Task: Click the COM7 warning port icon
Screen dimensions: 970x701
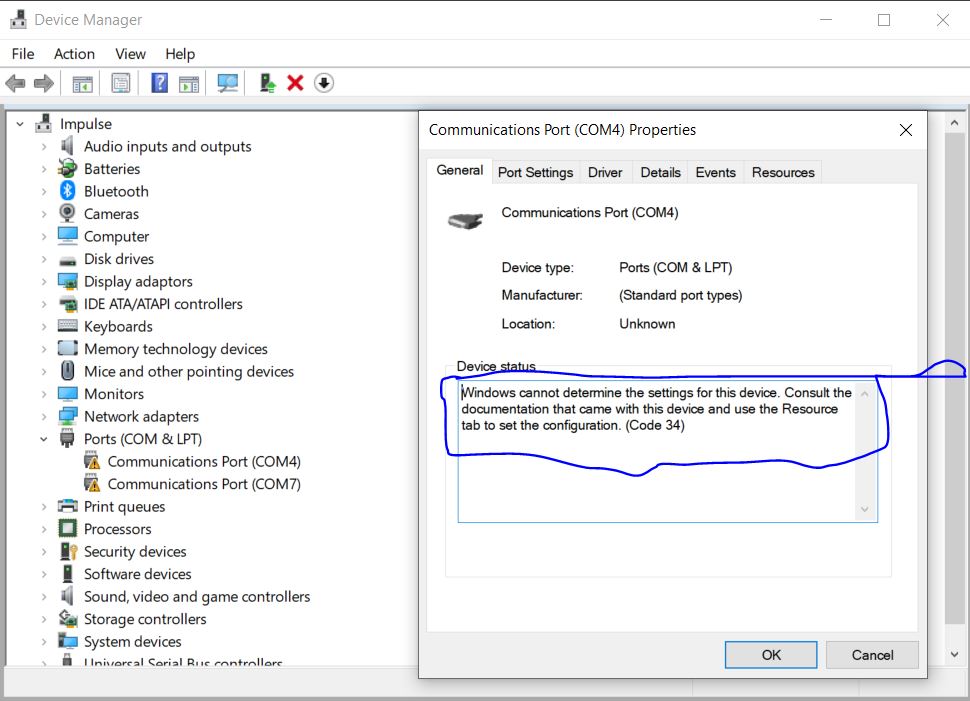Action: click(92, 483)
